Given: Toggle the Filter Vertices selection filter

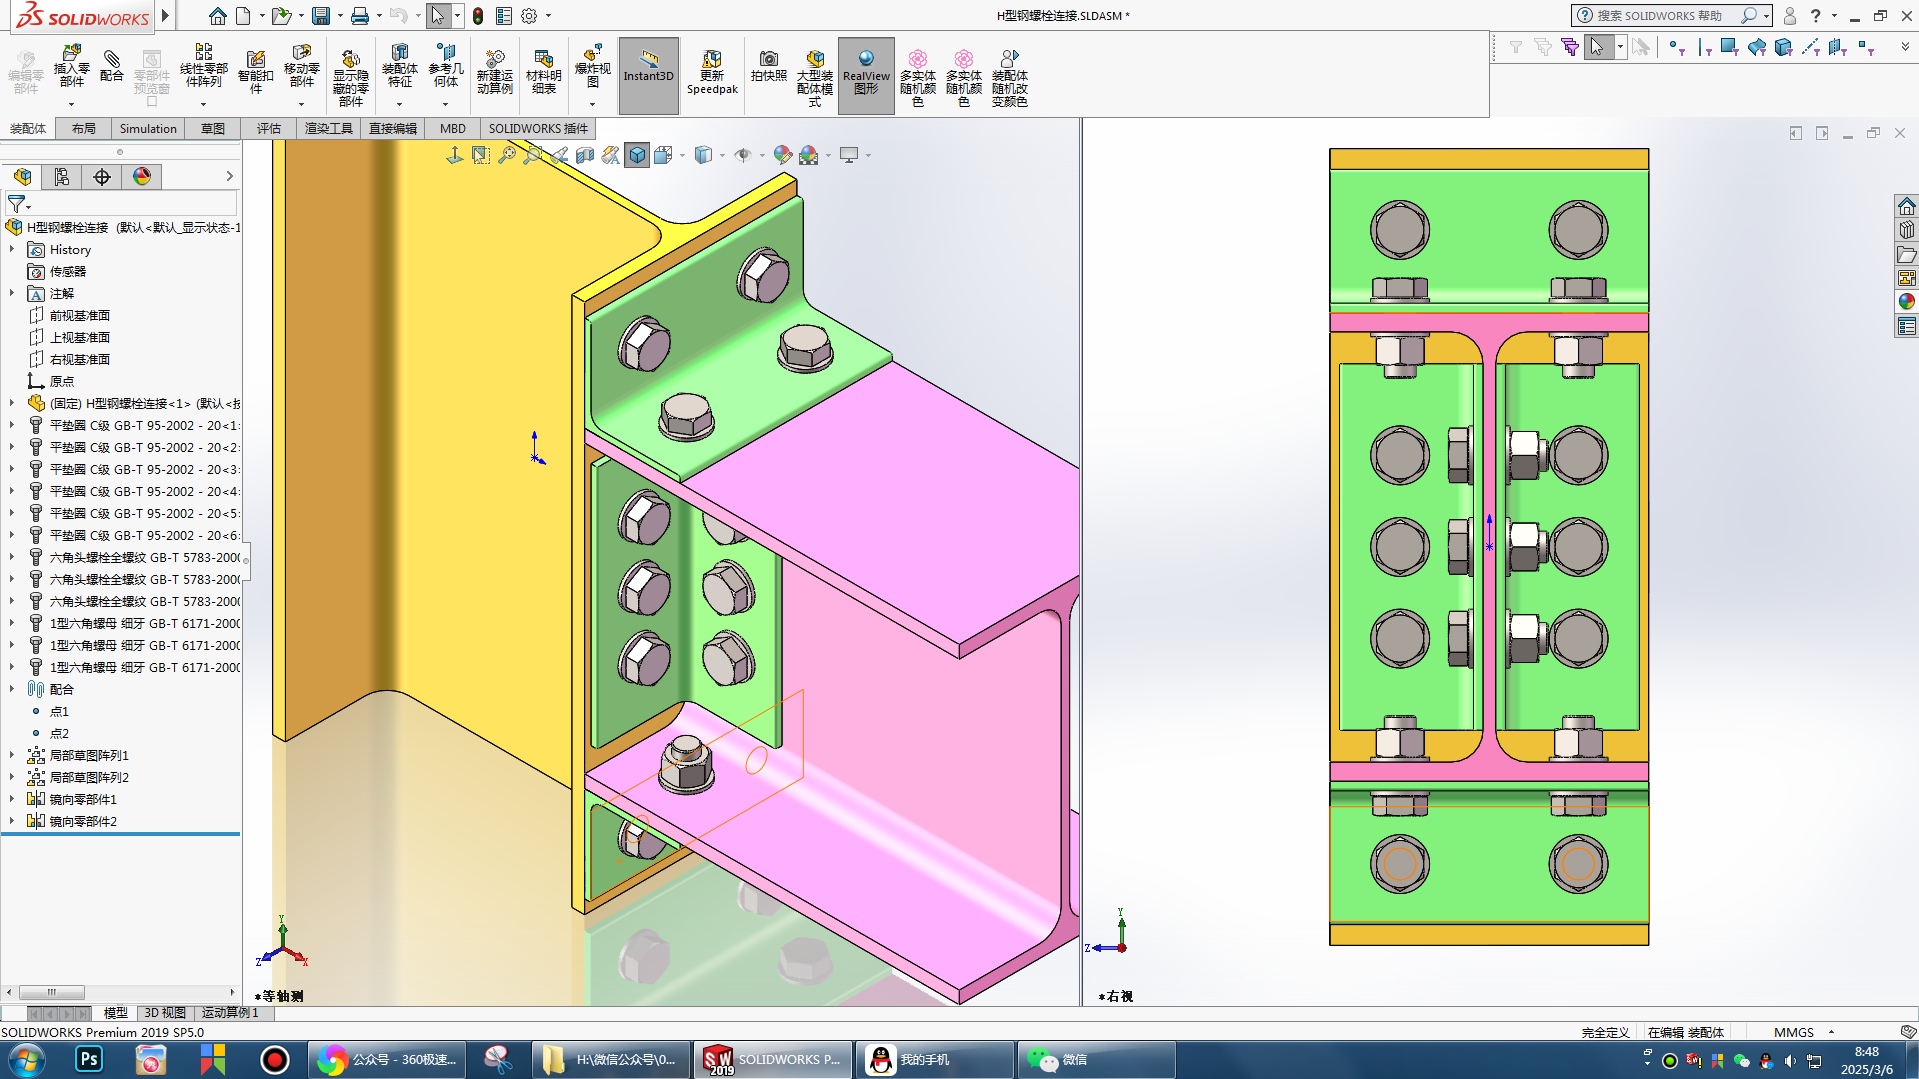Looking at the screenshot, I should (1677, 47).
